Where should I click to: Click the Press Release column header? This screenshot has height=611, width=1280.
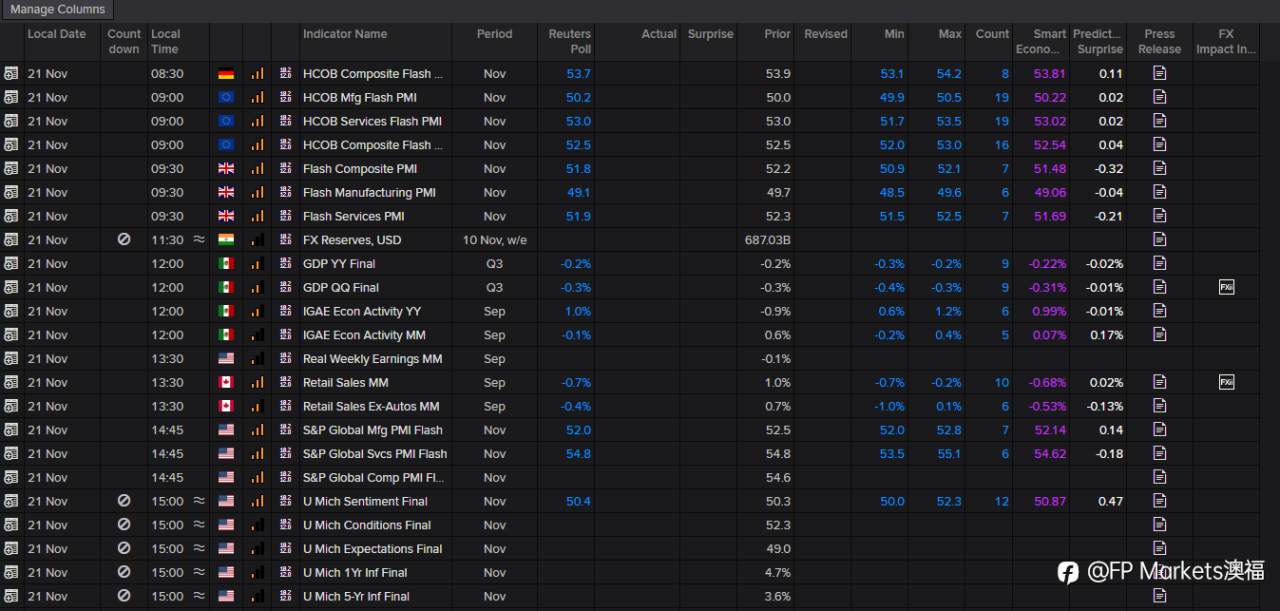1160,41
